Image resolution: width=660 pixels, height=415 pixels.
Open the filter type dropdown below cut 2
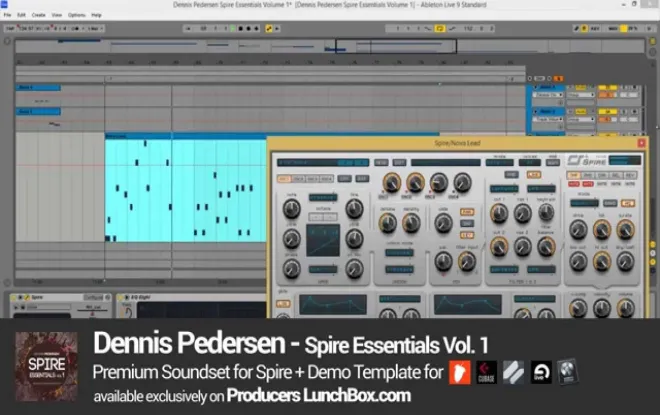(x=504, y=269)
